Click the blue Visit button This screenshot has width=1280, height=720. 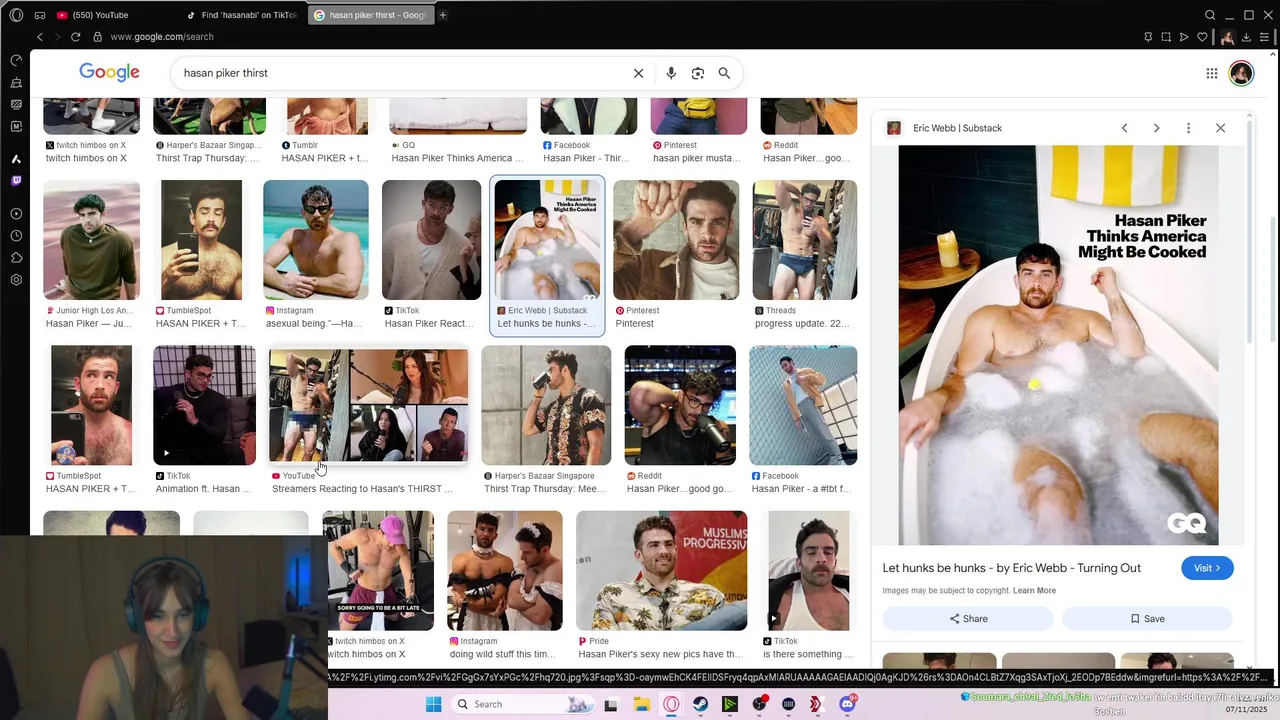tap(1207, 568)
